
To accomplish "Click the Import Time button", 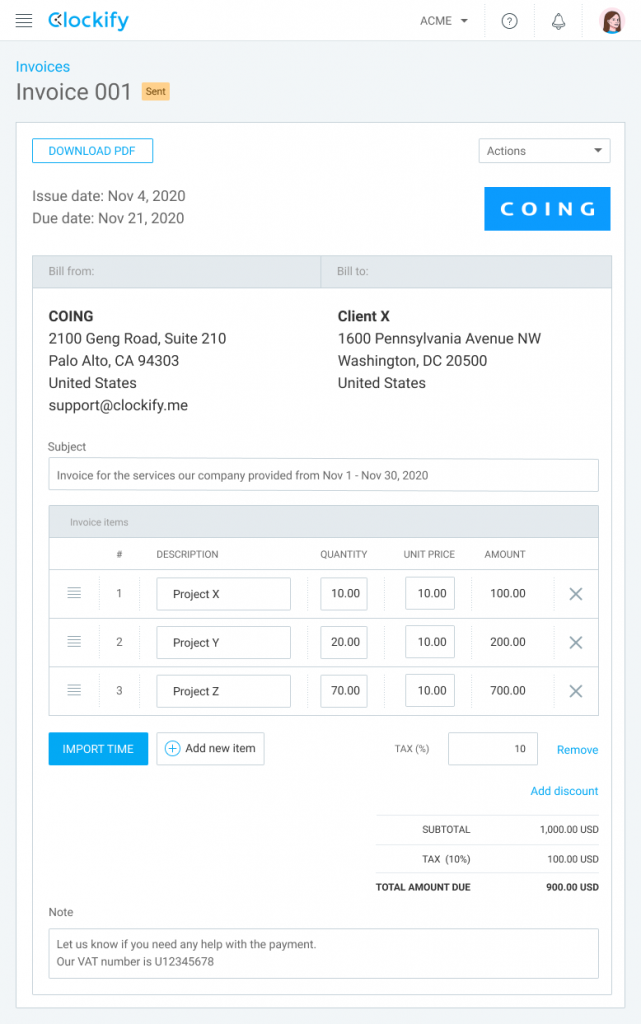I will [98, 748].
